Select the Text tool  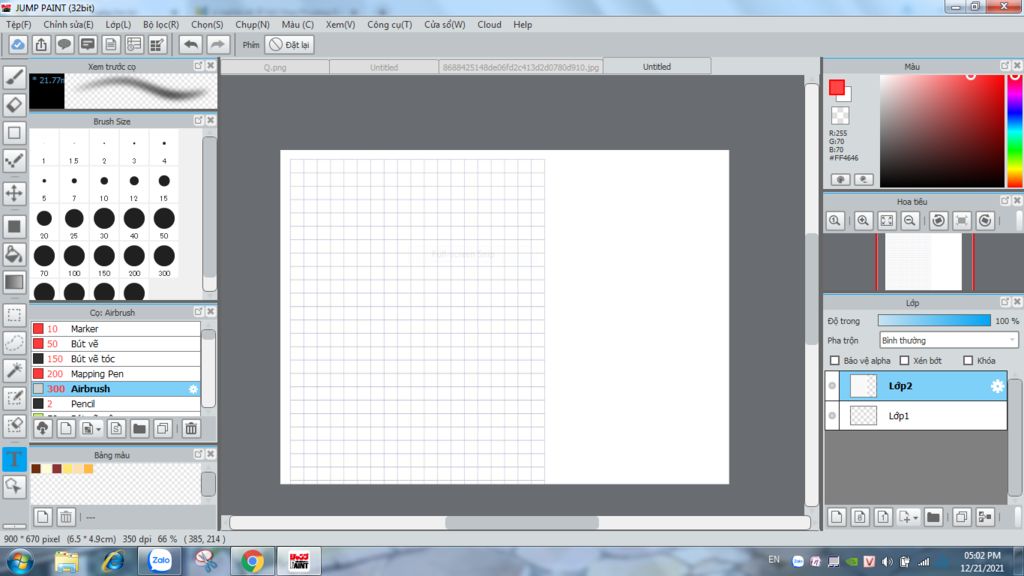(x=14, y=458)
